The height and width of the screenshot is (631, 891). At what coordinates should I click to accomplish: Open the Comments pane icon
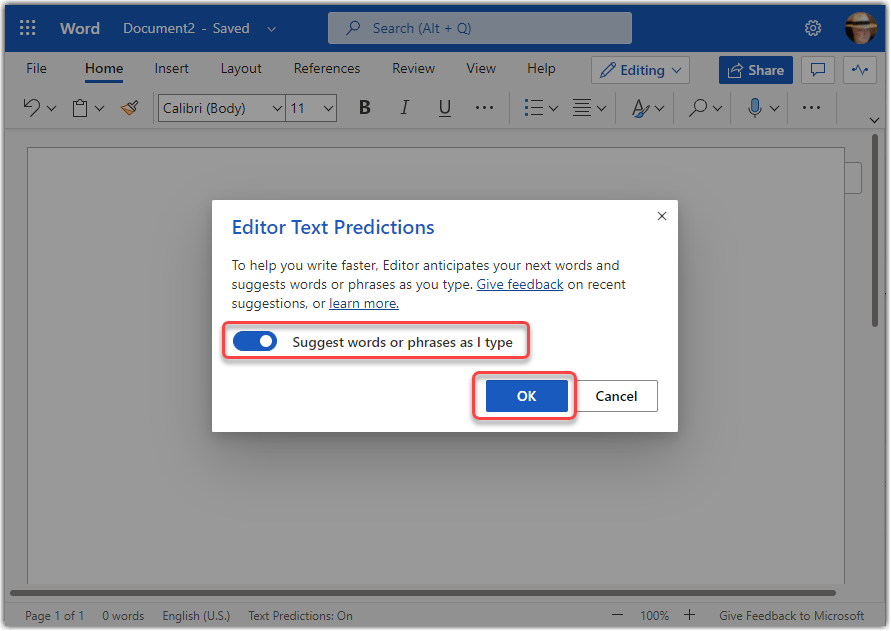818,70
